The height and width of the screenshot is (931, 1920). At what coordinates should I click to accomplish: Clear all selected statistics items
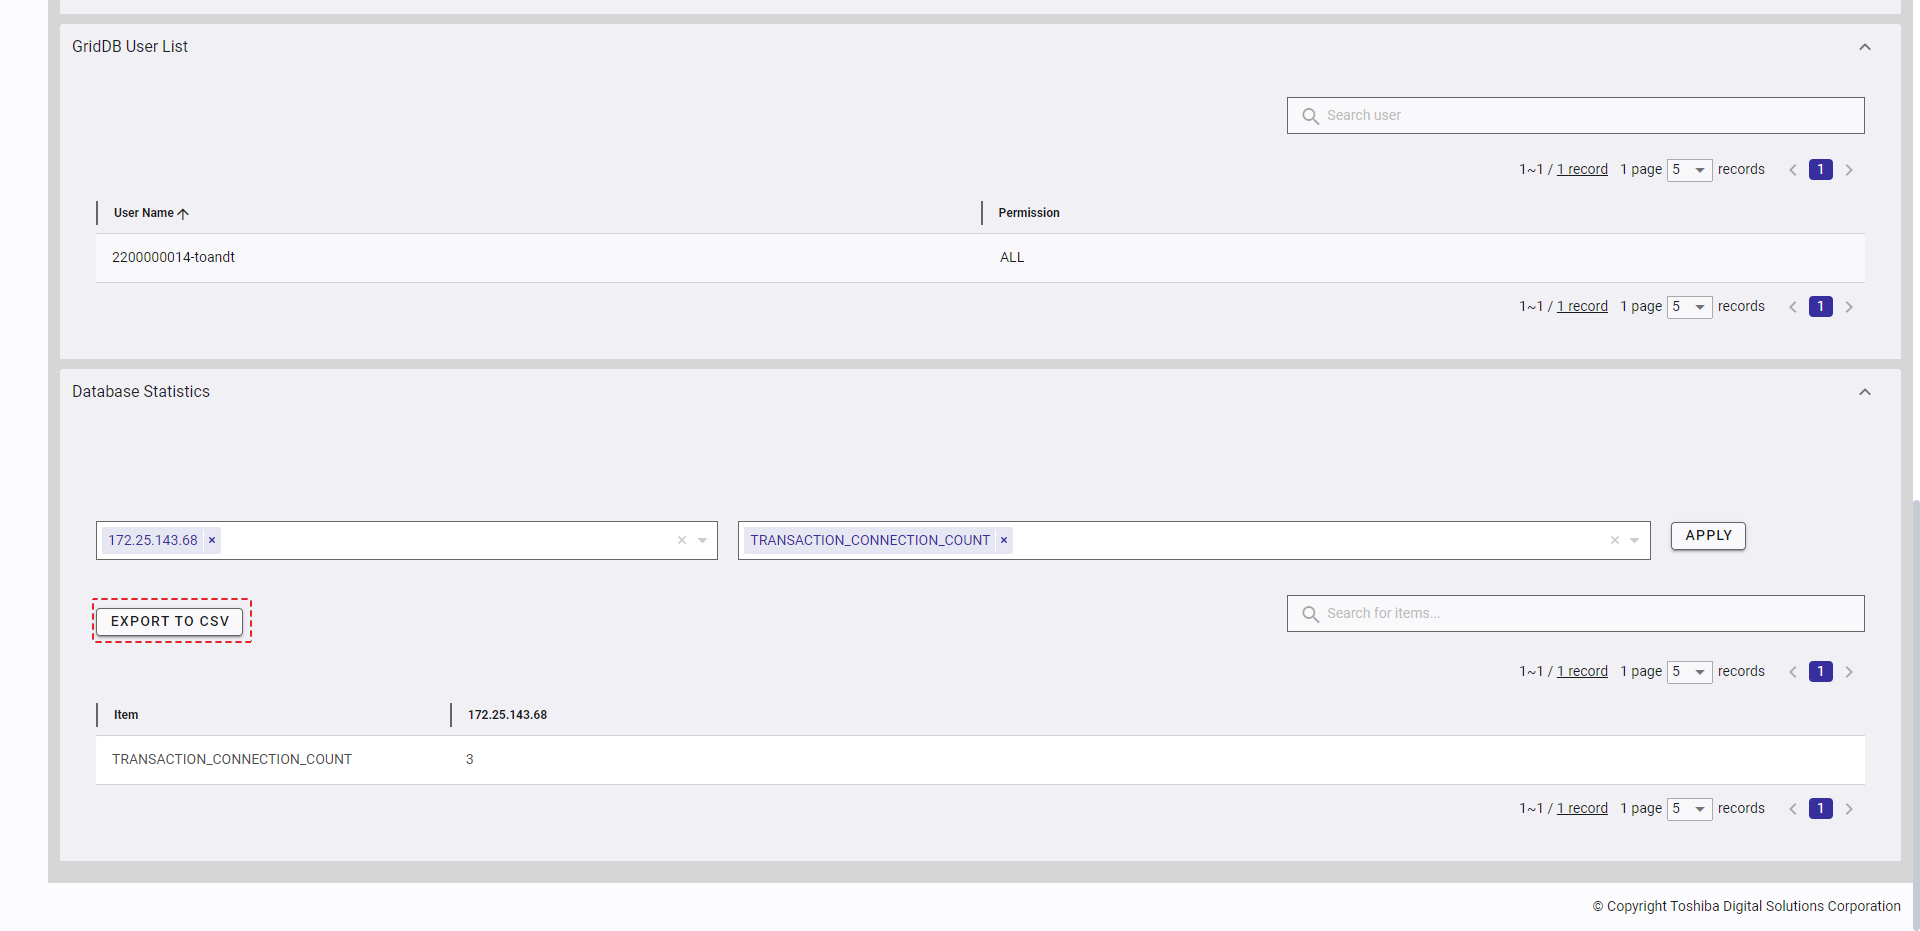tap(1614, 540)
